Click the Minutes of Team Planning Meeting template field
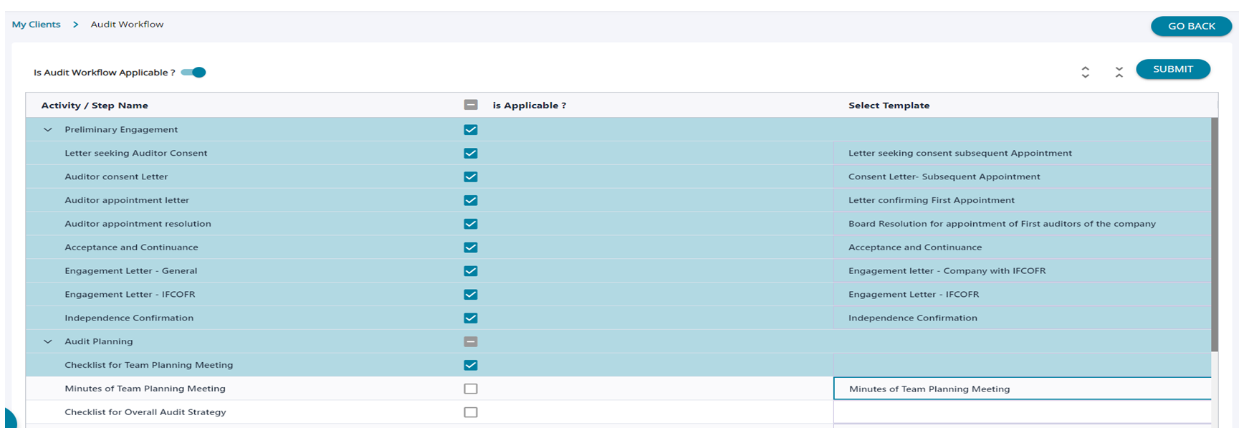1255x433 pixels. 1020,389
